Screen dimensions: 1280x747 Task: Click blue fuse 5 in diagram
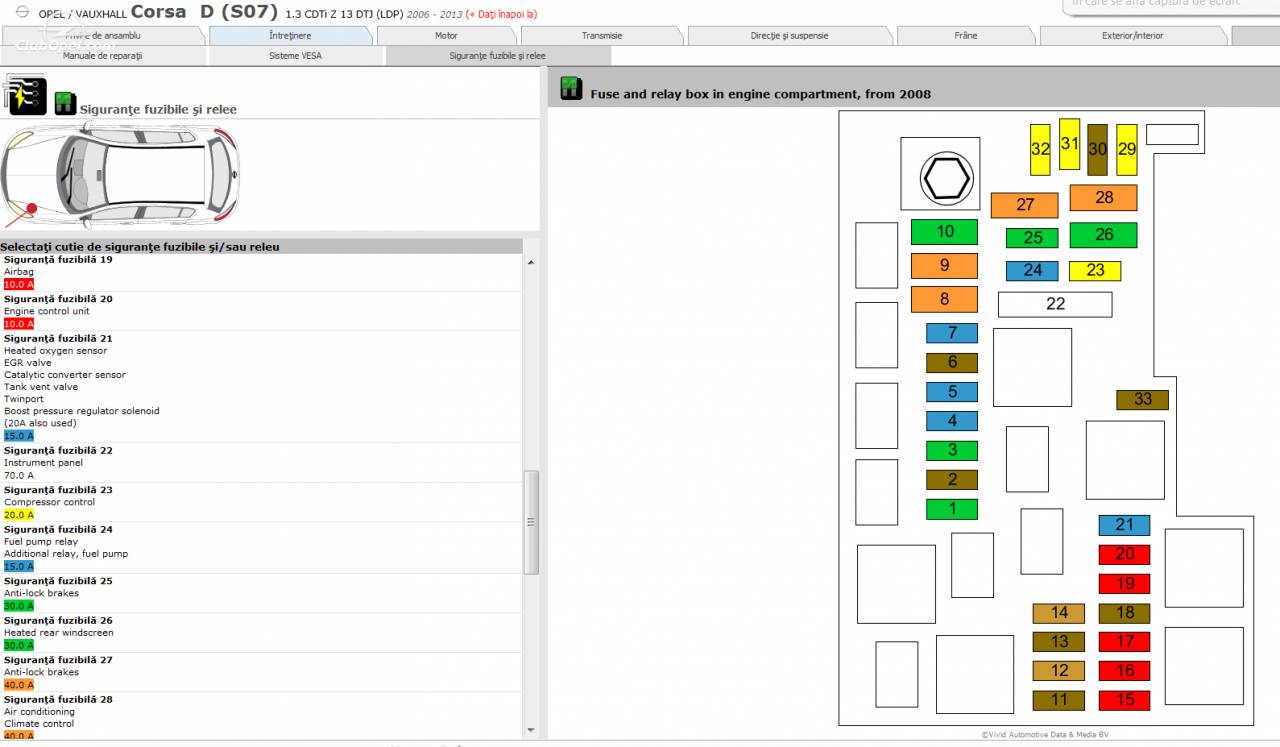(952, 392)
